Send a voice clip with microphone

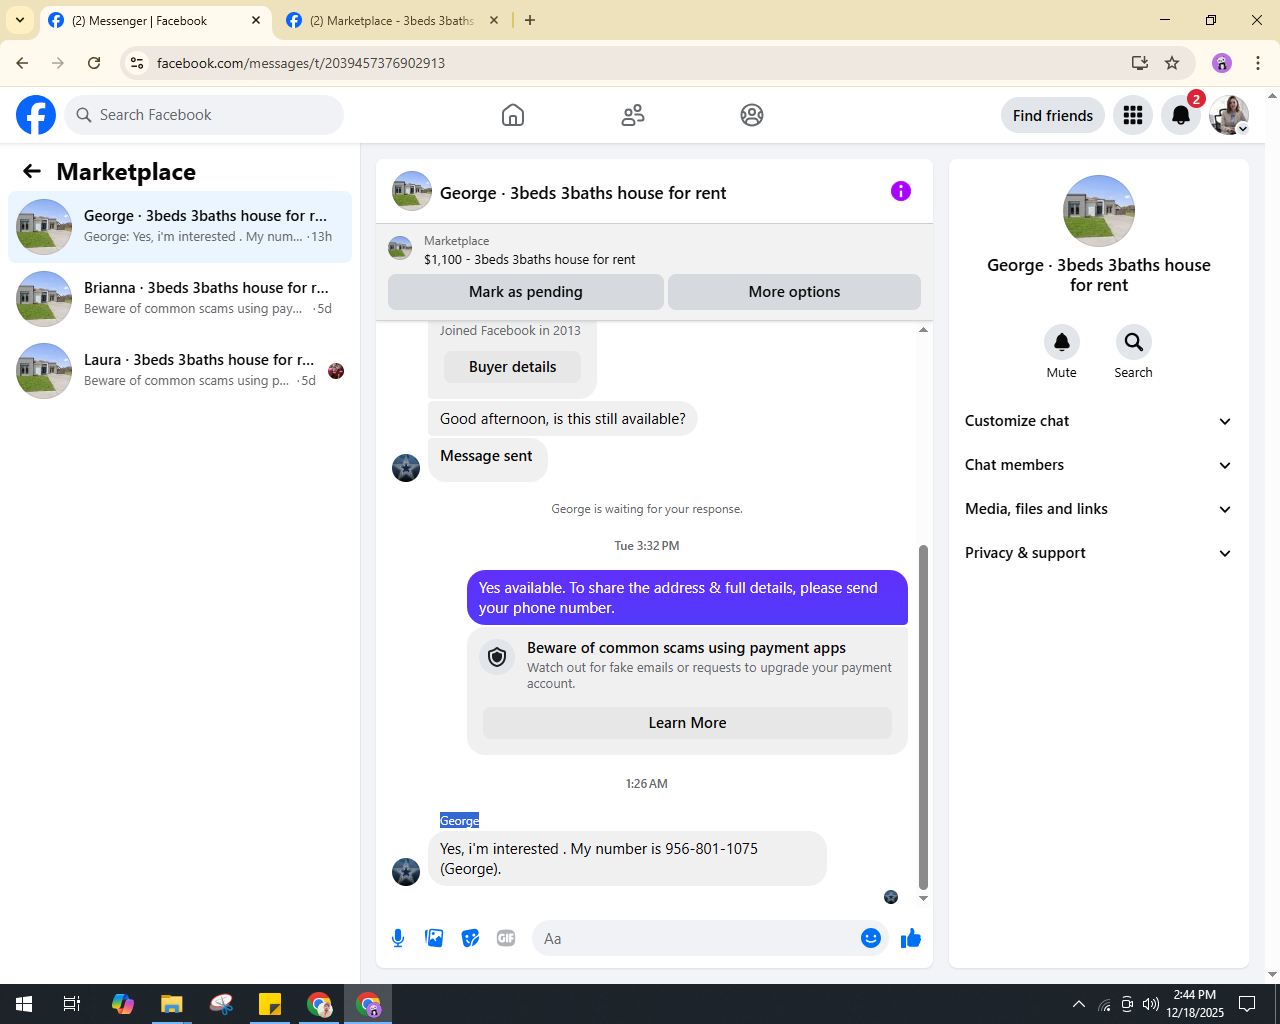(398, 938)
